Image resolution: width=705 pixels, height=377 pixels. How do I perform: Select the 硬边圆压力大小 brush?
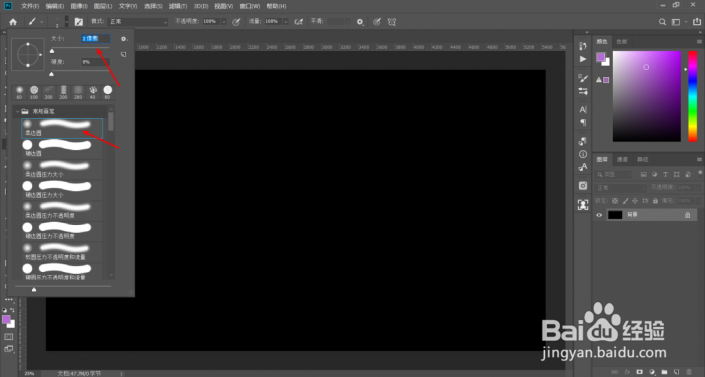[x=62, y=190]
